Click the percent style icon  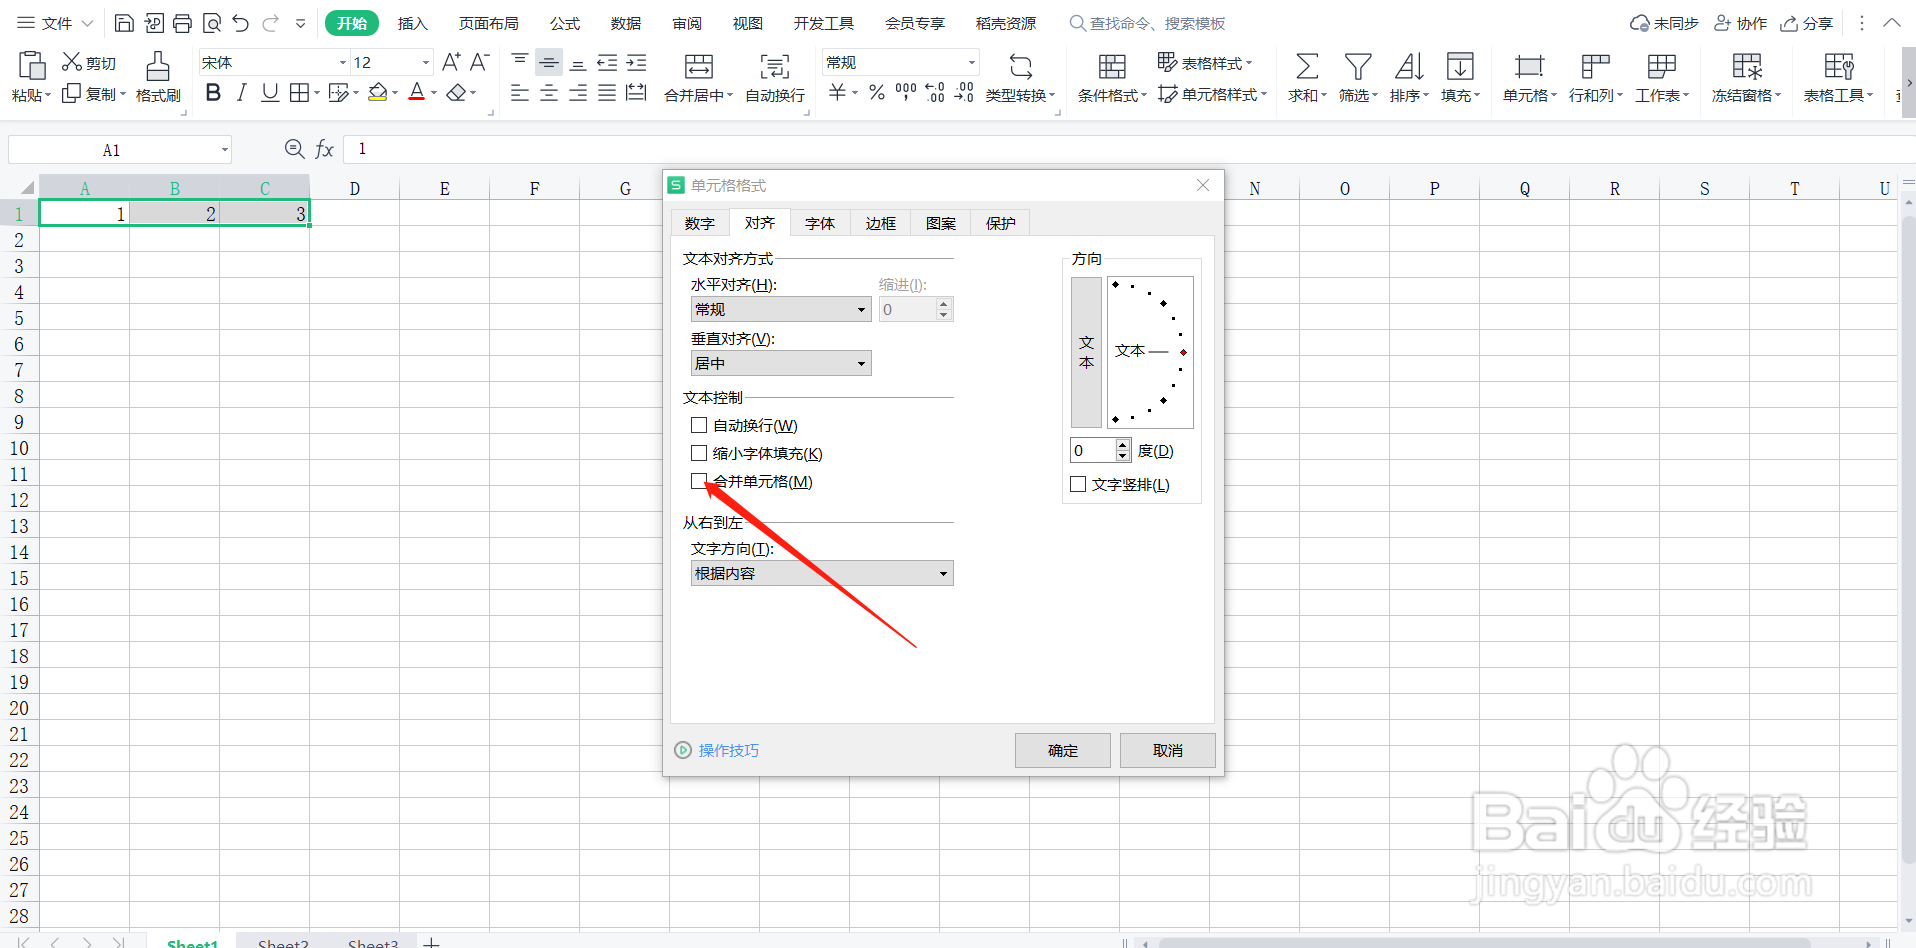(877, 93)
